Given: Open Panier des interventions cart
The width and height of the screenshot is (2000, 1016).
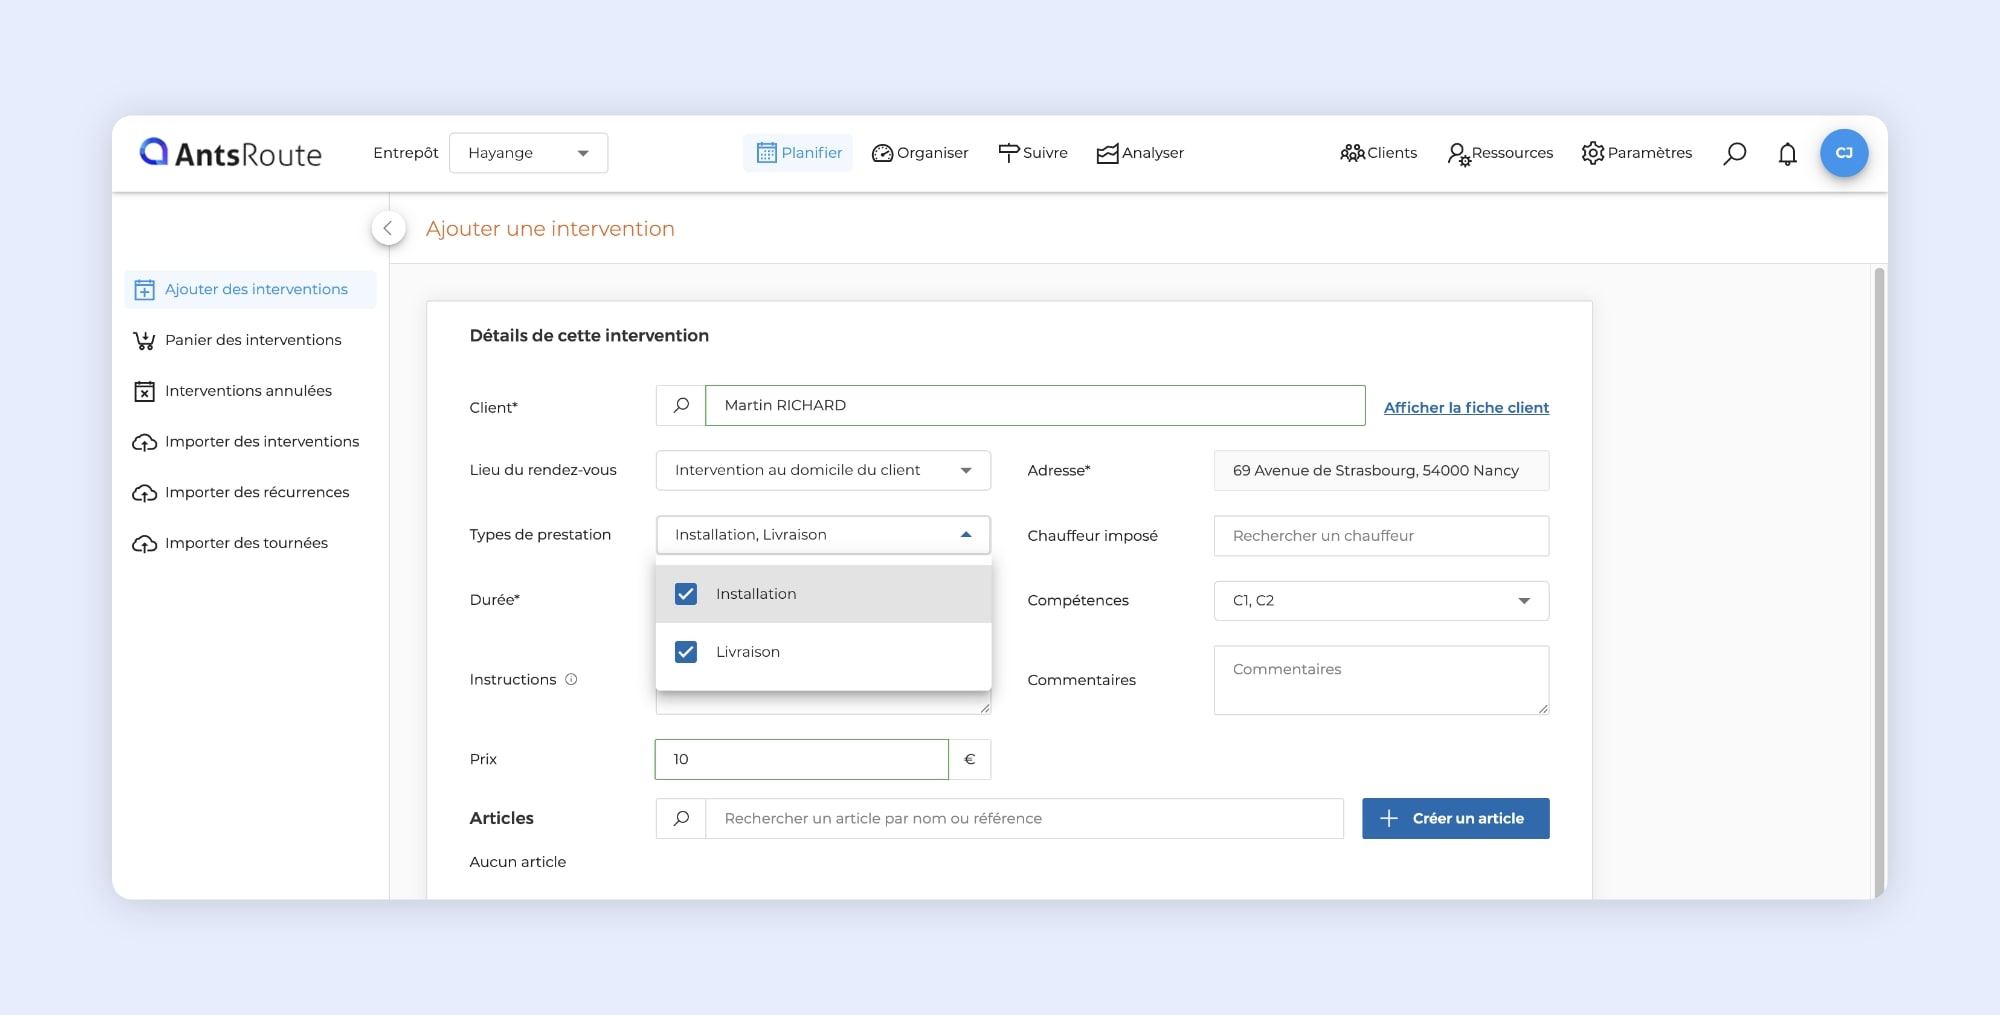Looking at the screenshot, I should (x=252, y=340).
